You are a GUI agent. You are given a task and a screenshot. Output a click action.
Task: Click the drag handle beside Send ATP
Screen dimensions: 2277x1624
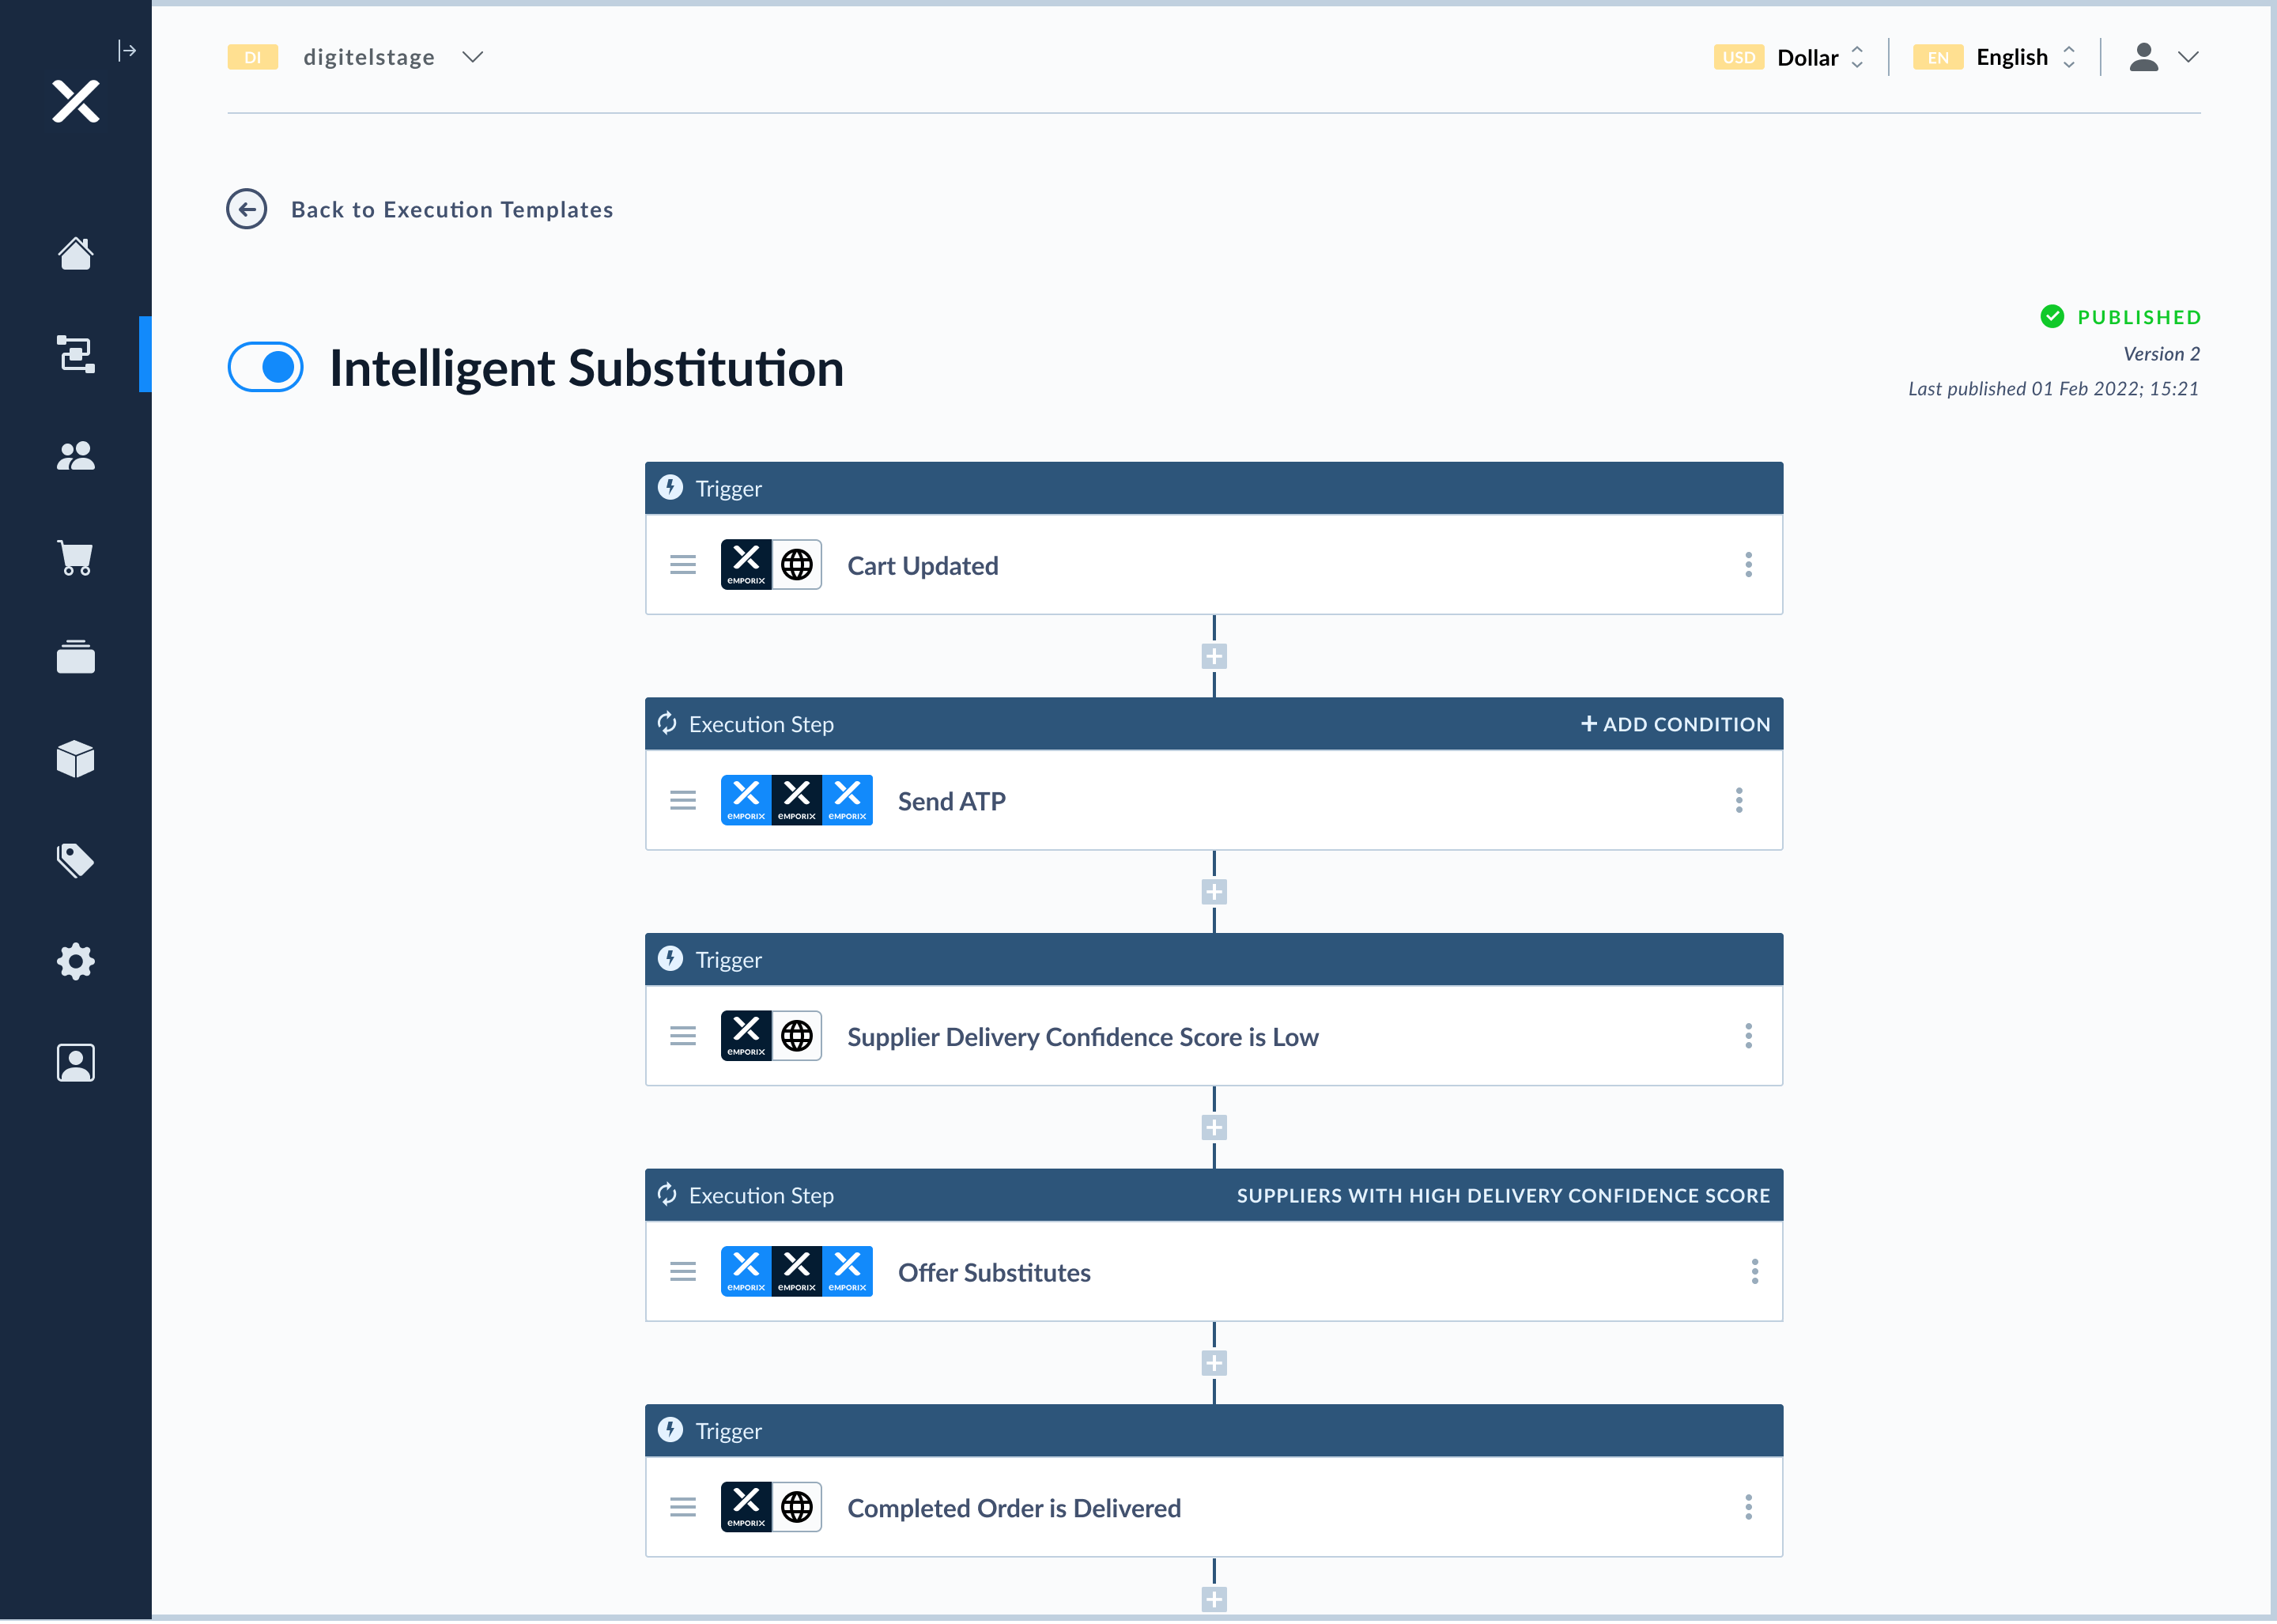(683, 800)
